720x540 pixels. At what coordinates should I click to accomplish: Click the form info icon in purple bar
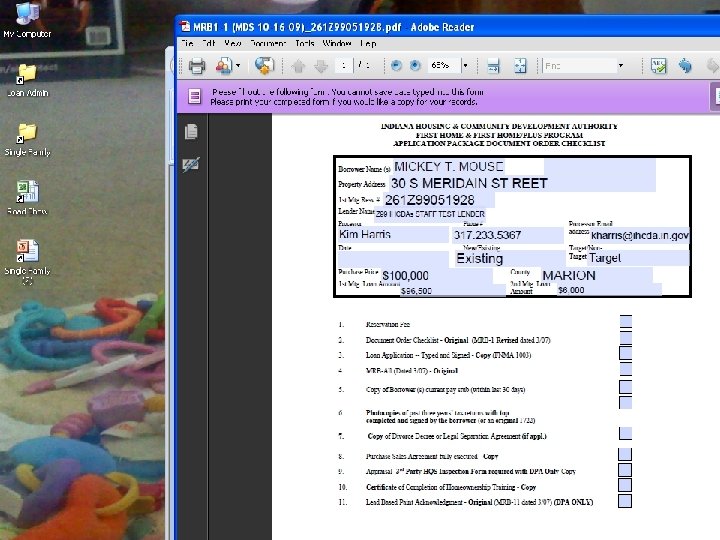195,96
